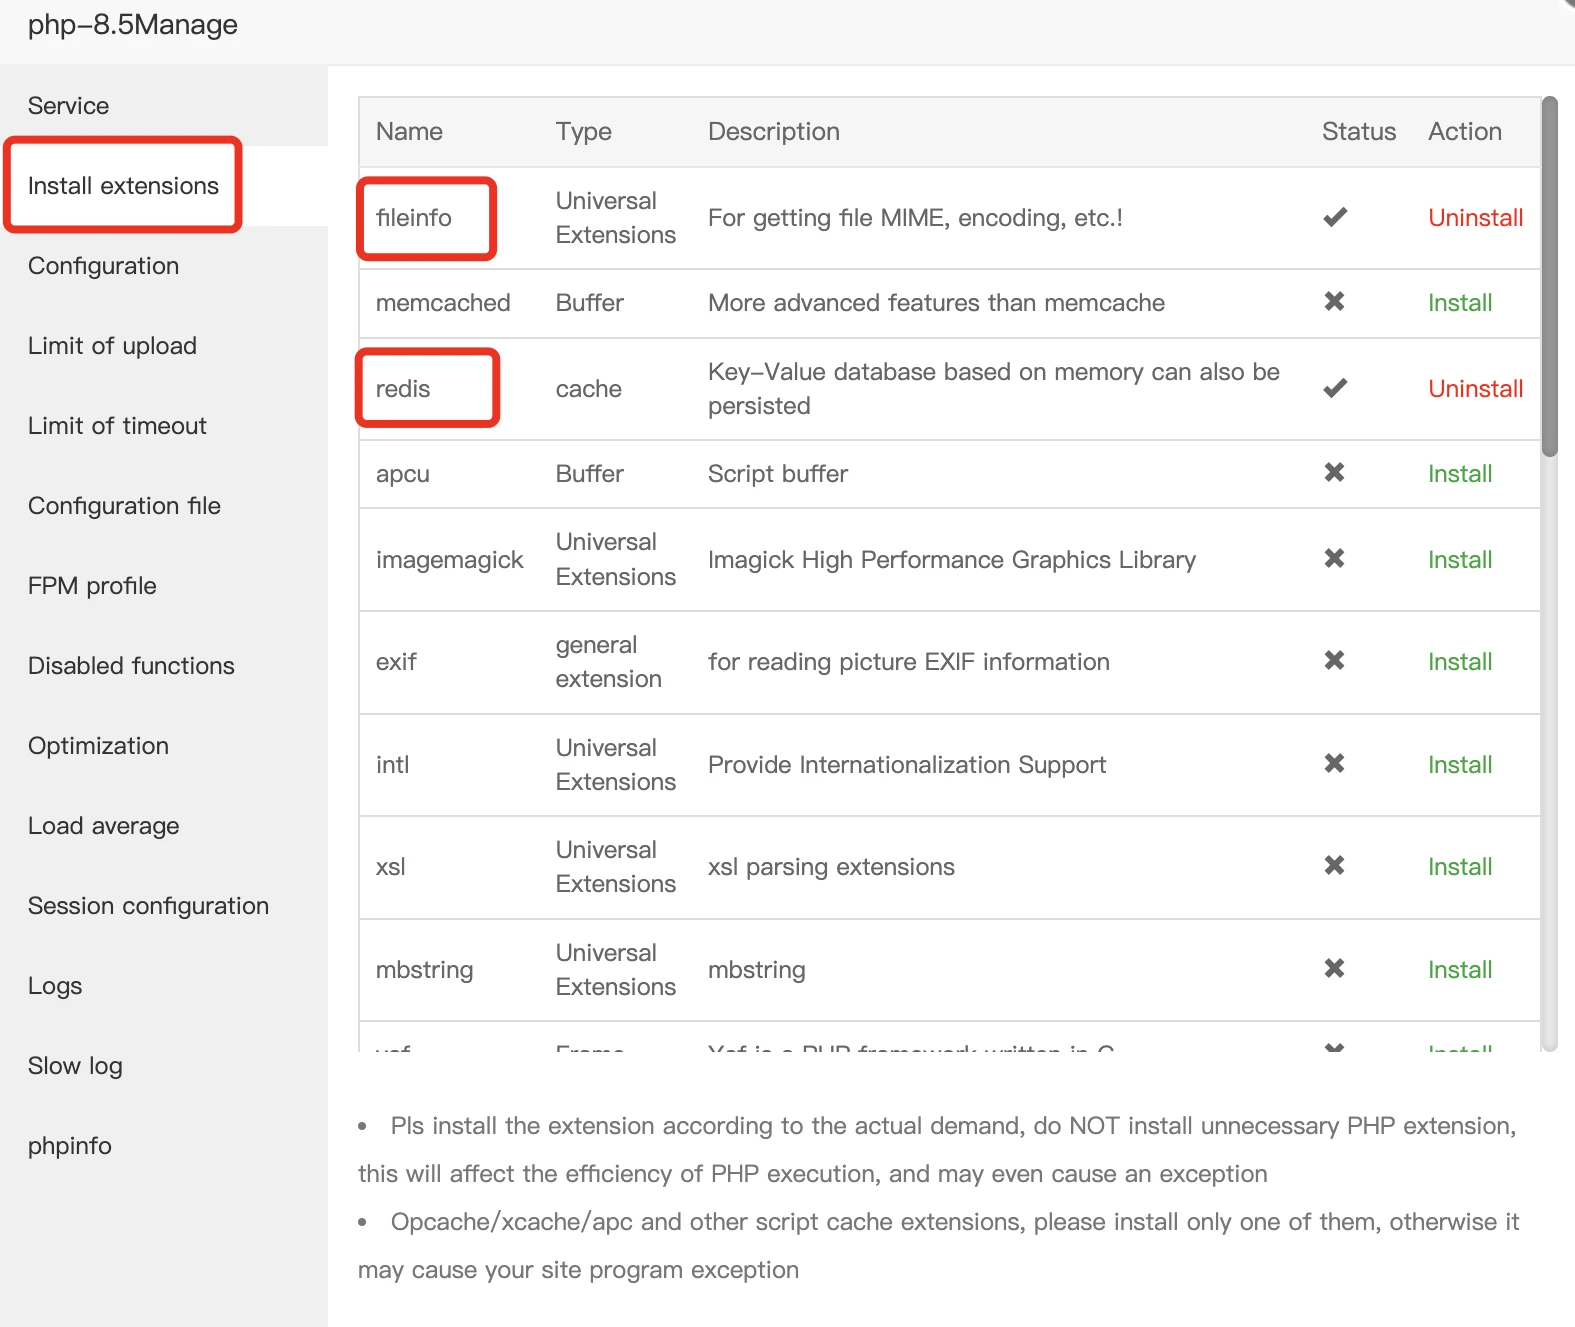Install the imagemagick extension

point(1459,560)
